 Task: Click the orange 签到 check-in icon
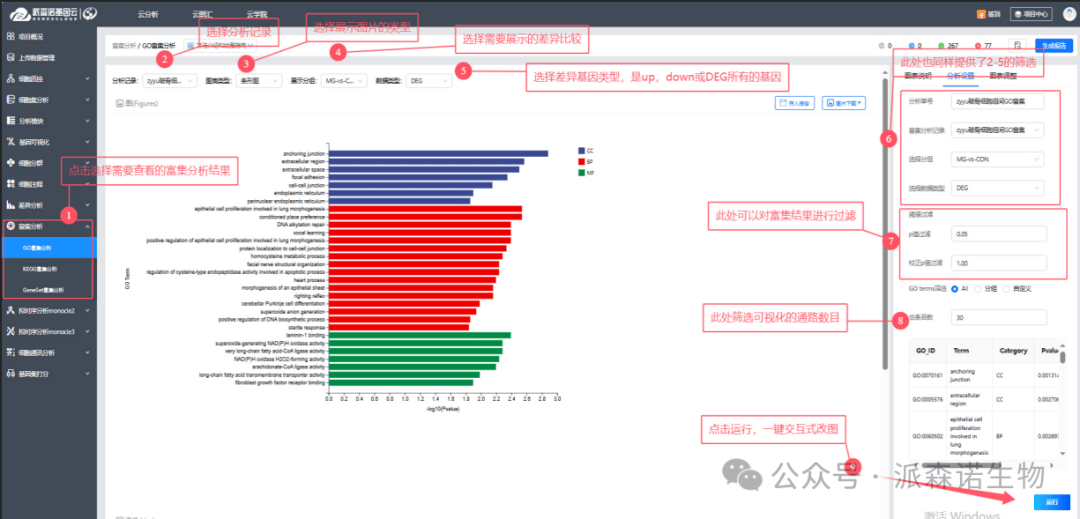click(980, 14)
